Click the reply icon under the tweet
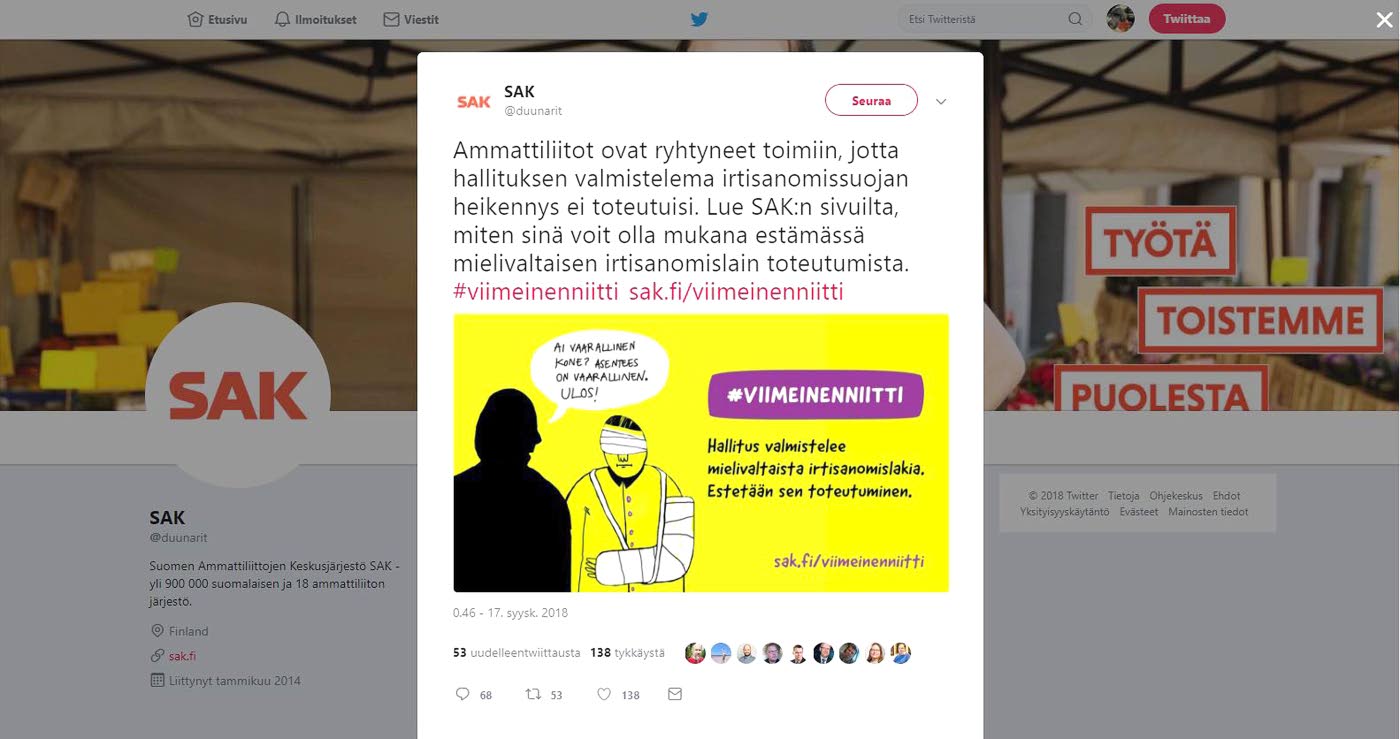This screenshot has height=739, width=1400. [x=462, y=694]
